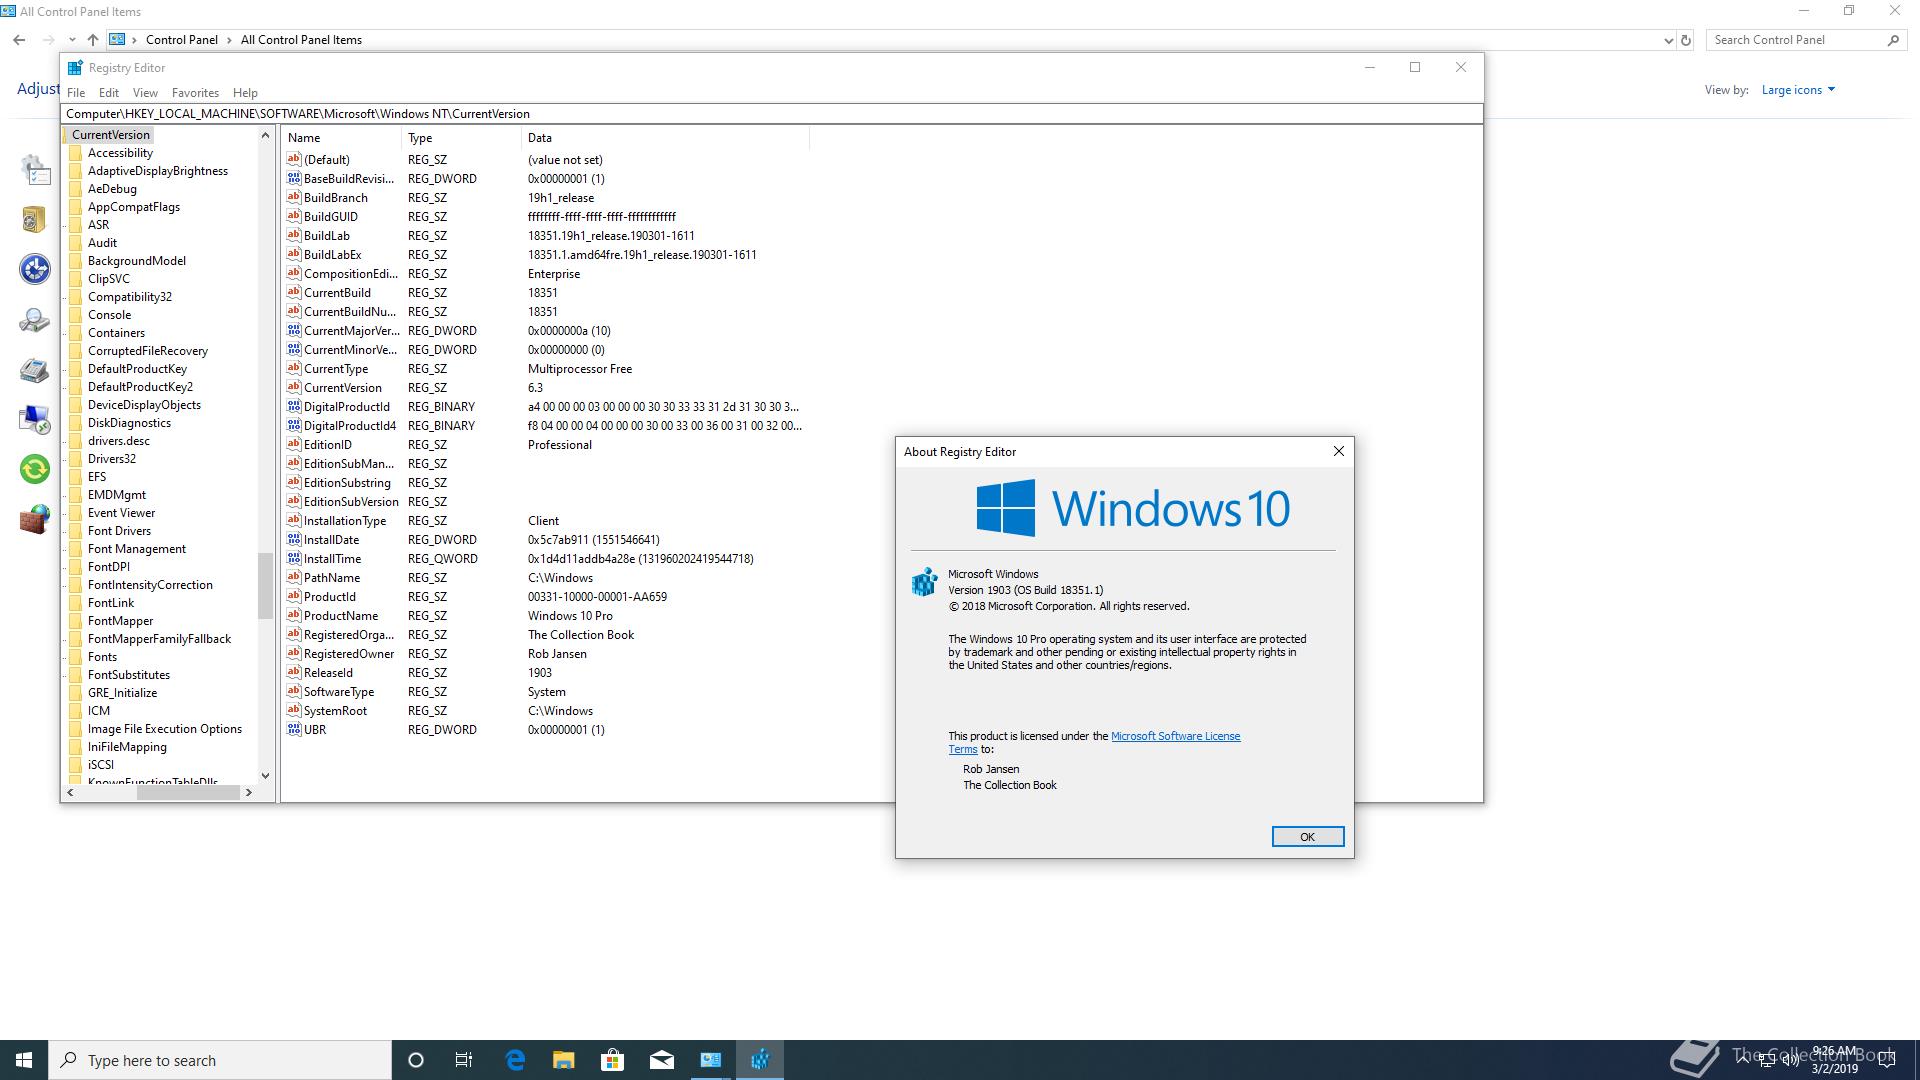The image size is (1920, 1080).
Task: Go up one level in Control Panel
Action: (x=92, y=40)
